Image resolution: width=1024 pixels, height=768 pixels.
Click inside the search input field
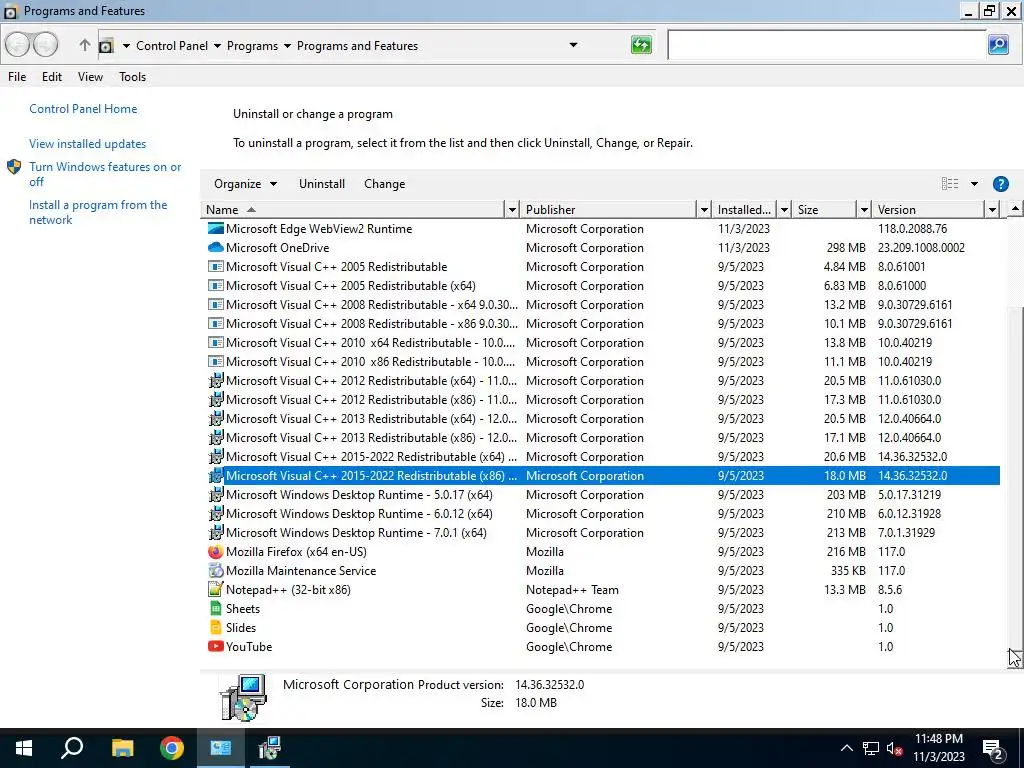coord(827,45)
